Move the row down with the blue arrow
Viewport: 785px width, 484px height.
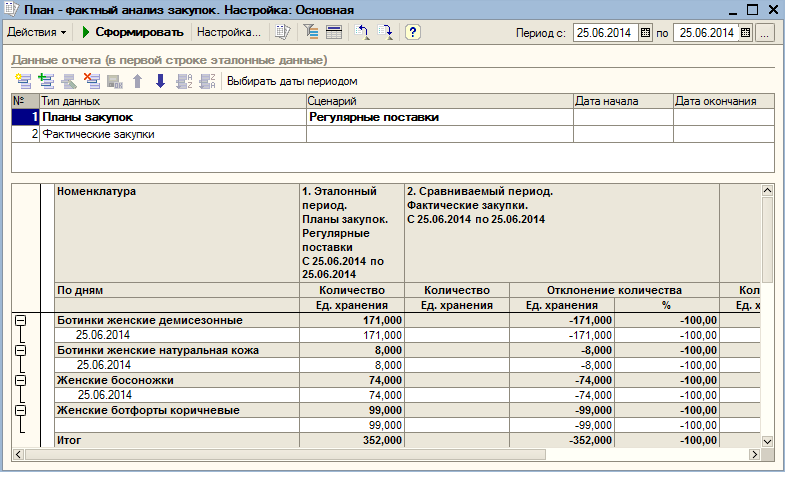pyautogui.click(x=160, y=81)
